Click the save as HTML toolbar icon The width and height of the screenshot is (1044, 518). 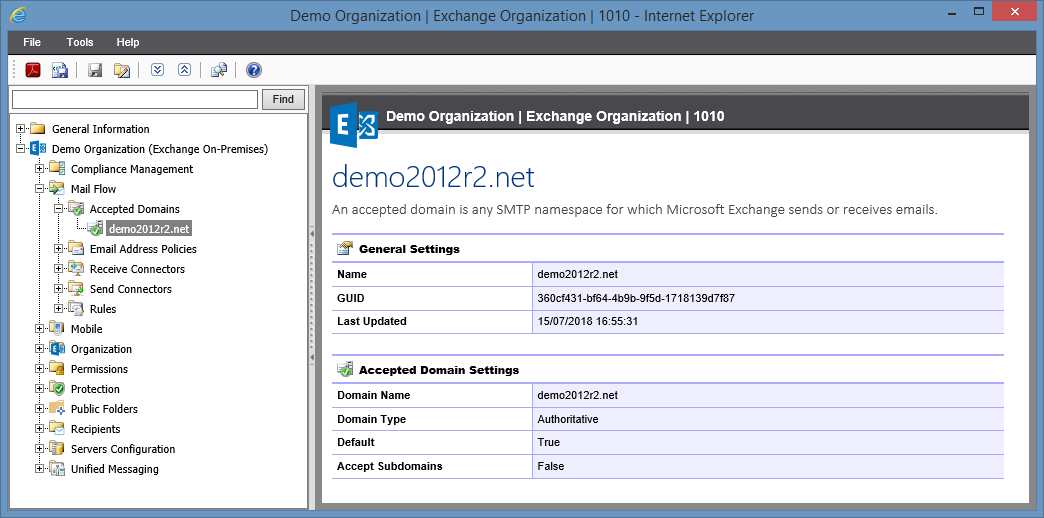[60, 70]
